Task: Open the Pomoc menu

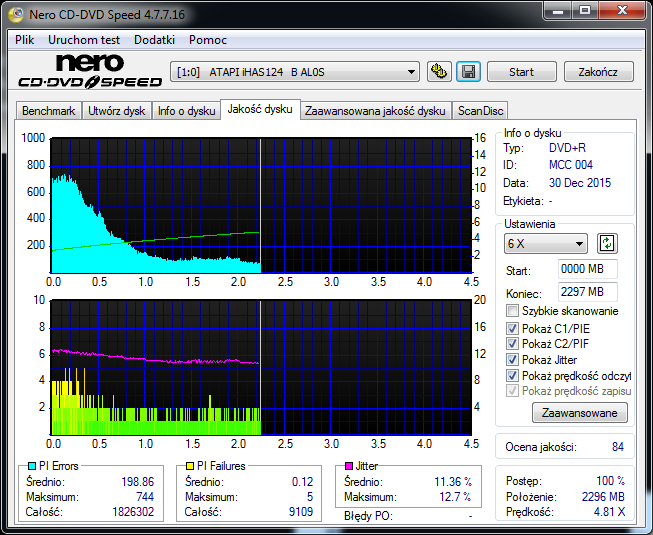Action: (207, 40)
